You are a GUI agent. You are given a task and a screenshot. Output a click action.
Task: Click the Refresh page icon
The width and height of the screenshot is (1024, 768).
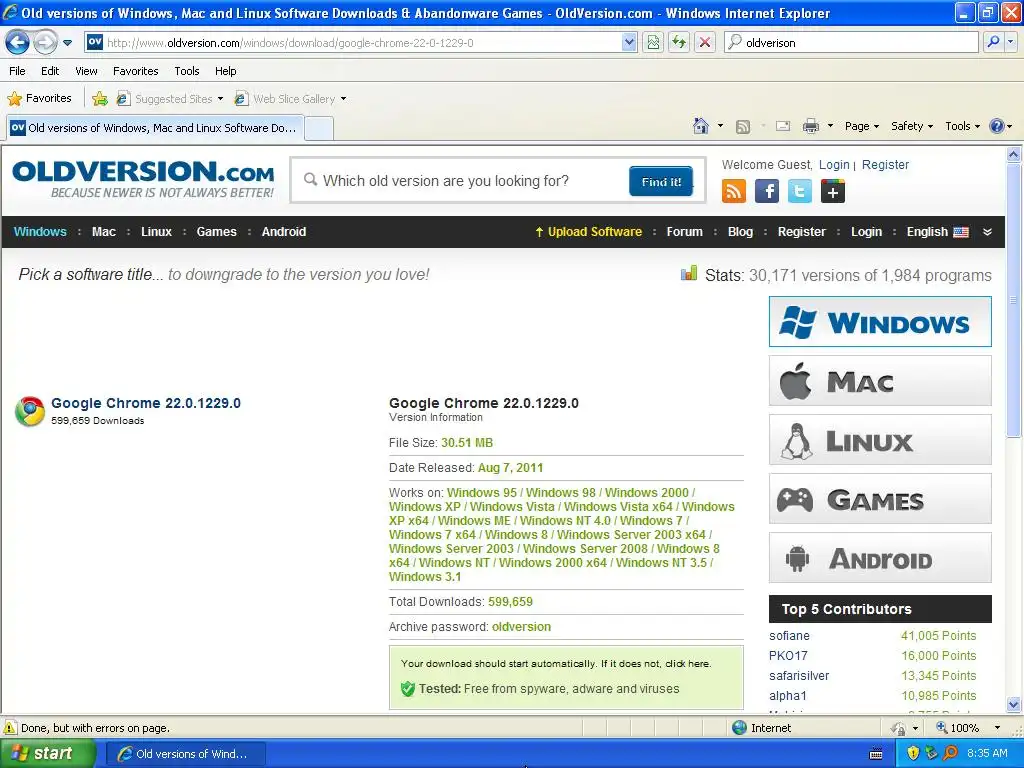pyautogui.click(x=679, y=42)
